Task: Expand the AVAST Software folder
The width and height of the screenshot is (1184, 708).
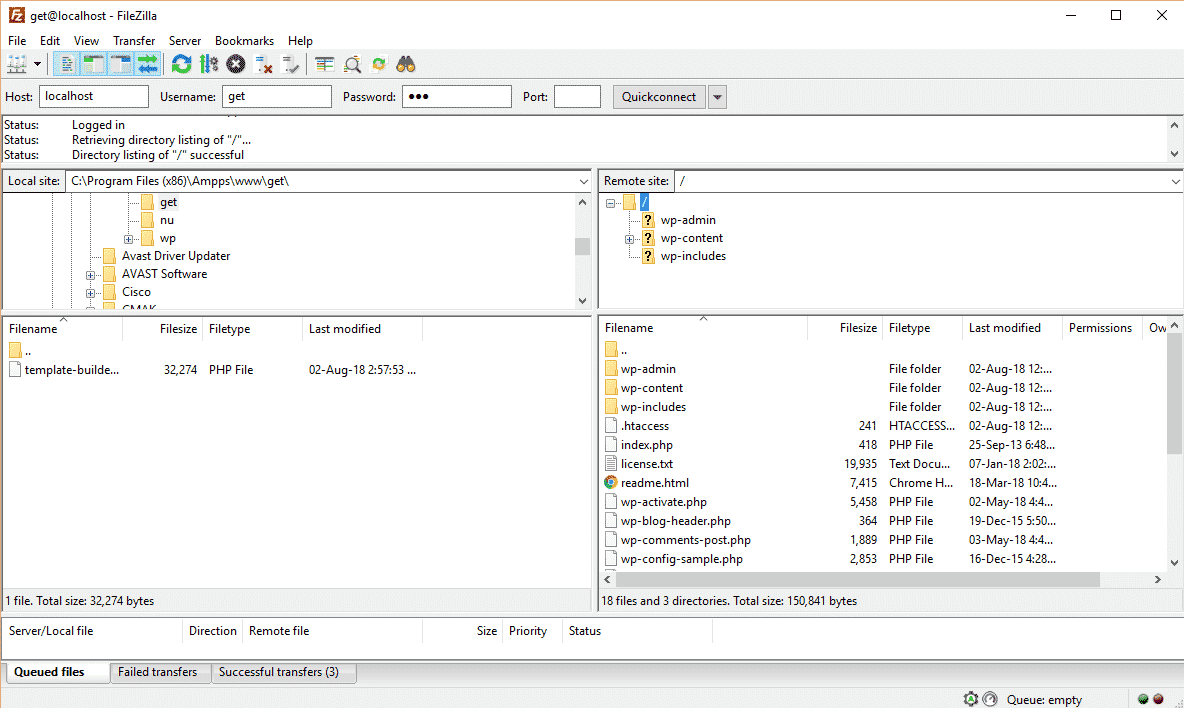Action: [x=91, y=276]
